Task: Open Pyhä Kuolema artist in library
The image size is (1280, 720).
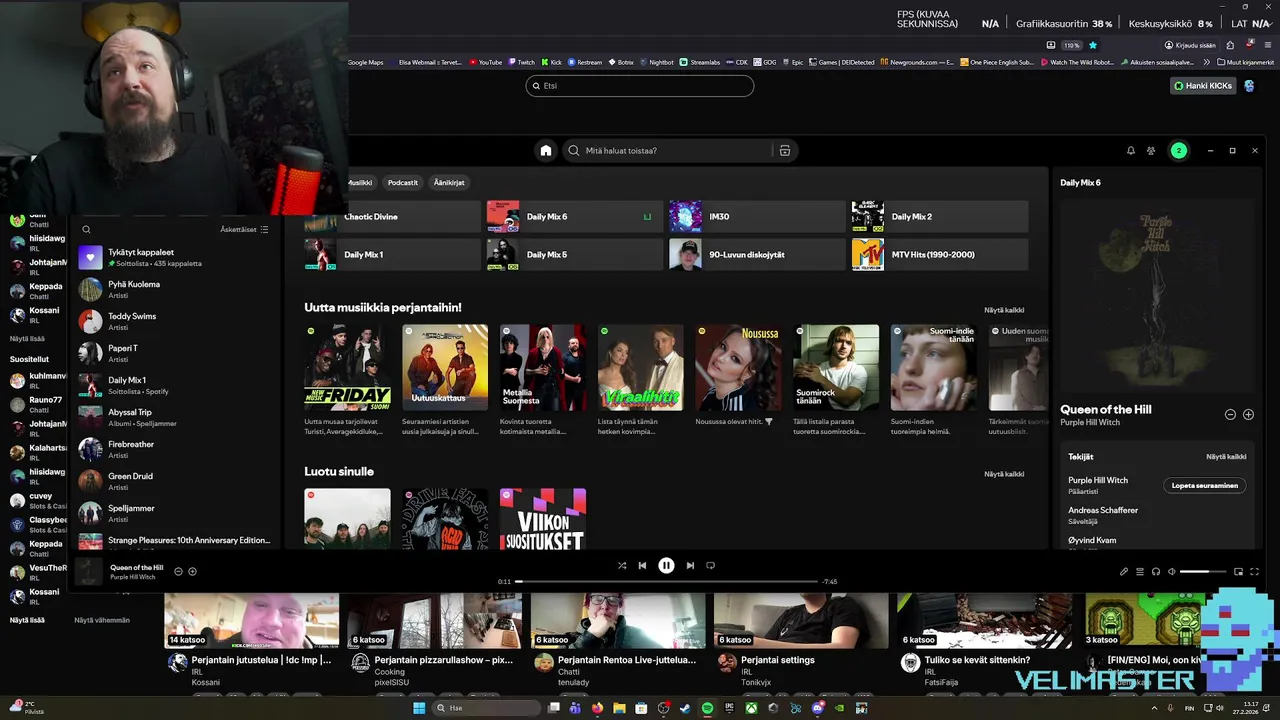Action: [x=175, y=290]
